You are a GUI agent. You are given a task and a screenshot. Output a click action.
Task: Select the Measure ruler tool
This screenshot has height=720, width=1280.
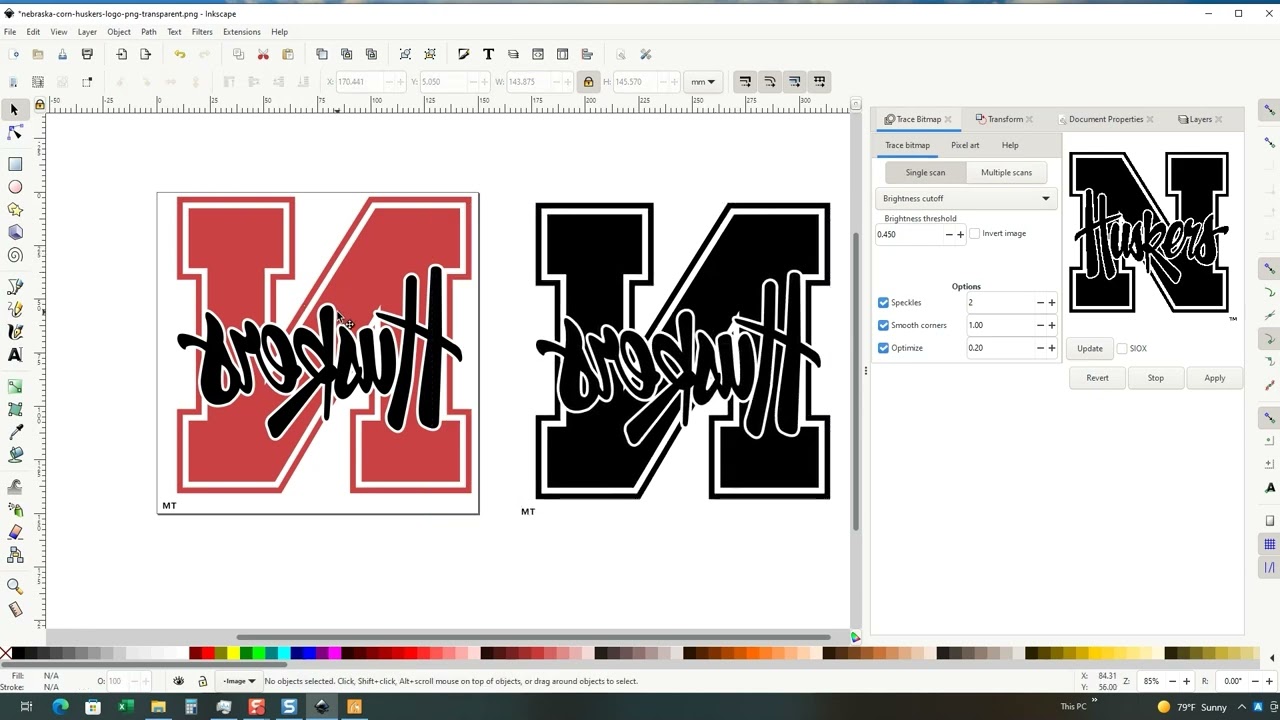[15, 609]
